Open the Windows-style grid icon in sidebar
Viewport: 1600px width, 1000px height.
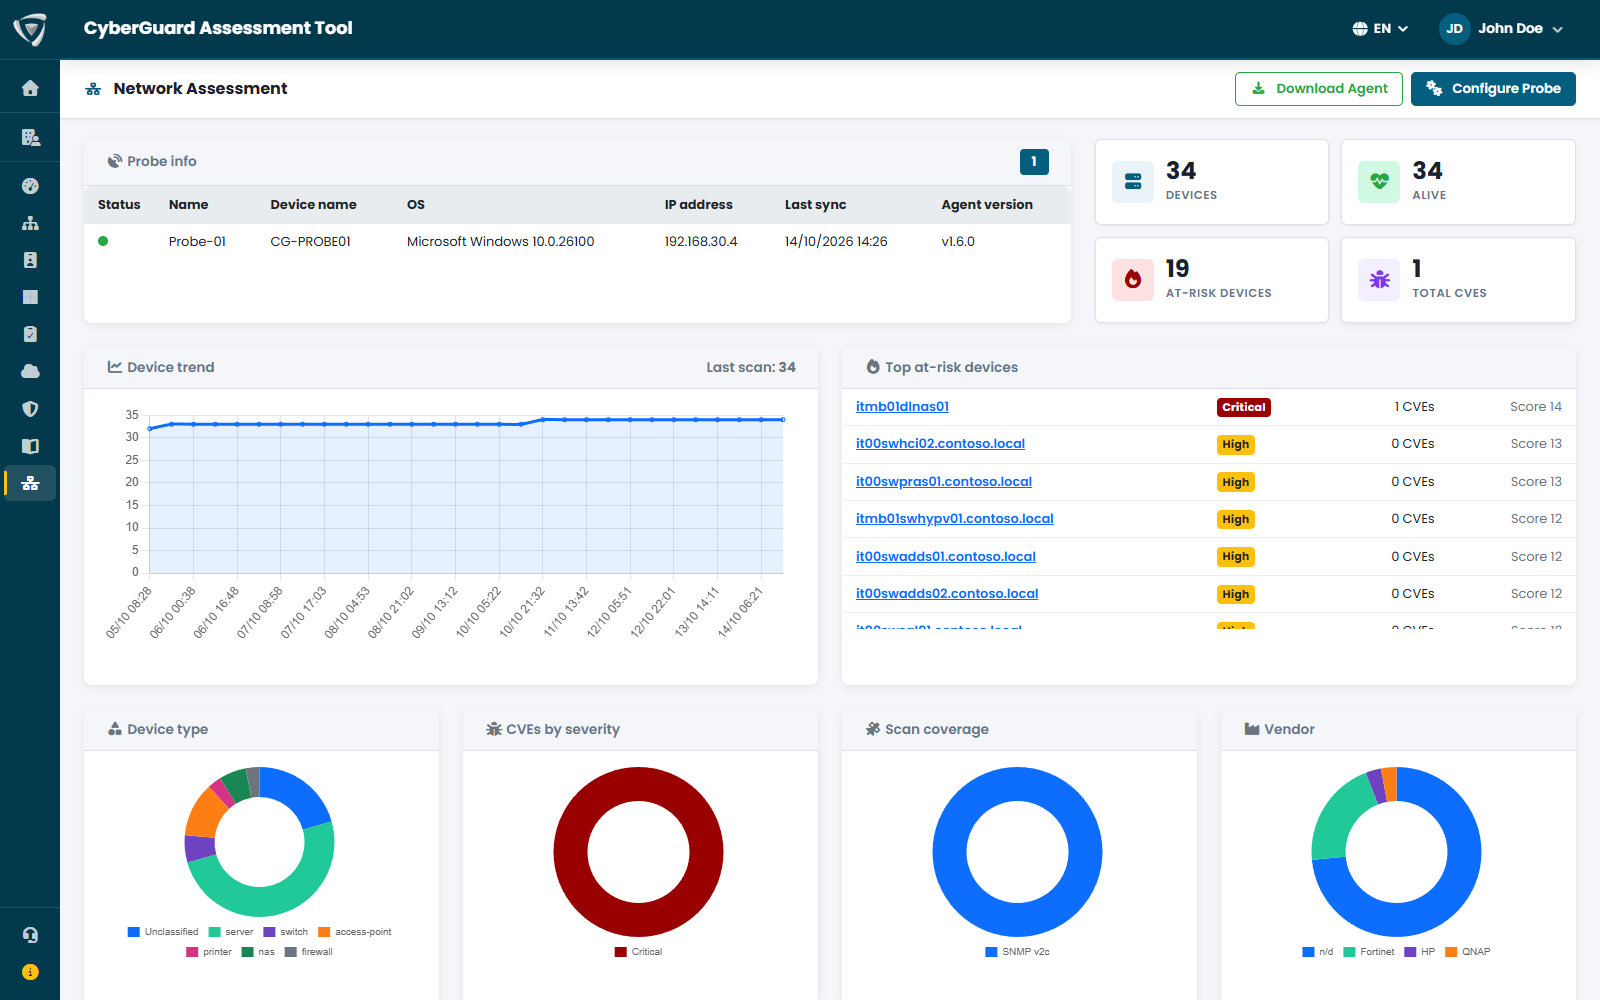click(30, 297)
